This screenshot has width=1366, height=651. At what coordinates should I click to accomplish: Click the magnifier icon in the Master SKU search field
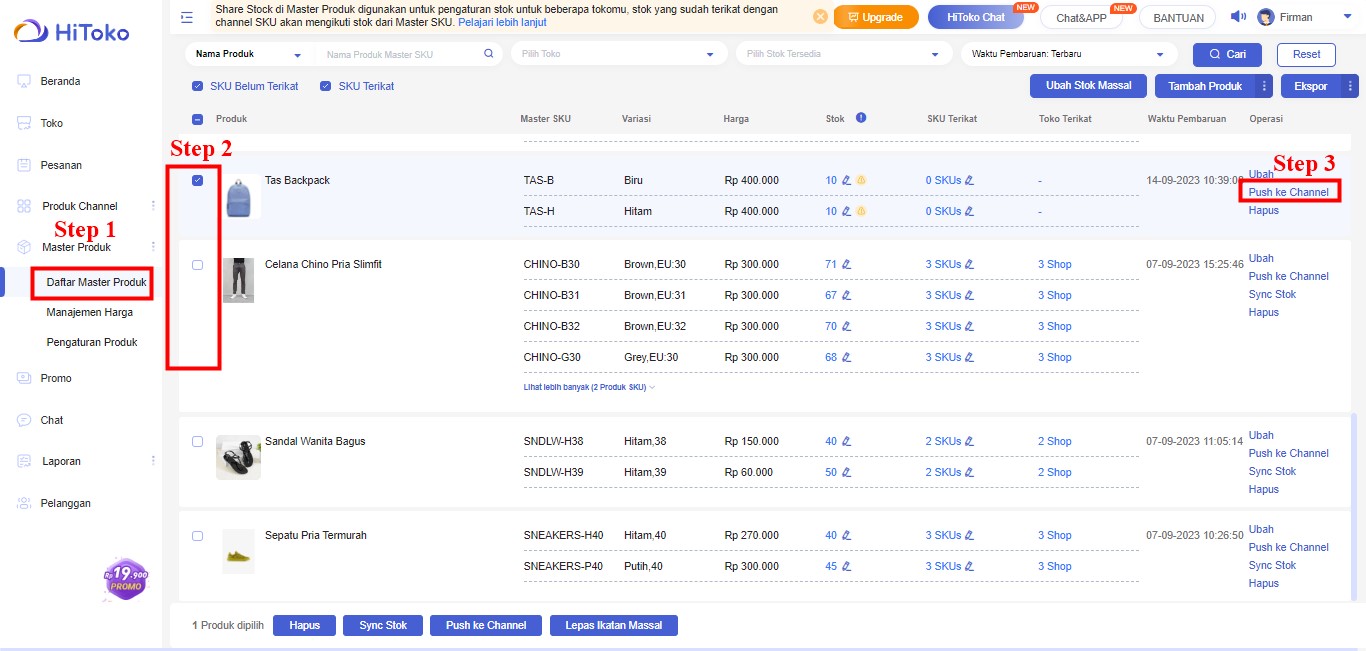coord(488,54)
